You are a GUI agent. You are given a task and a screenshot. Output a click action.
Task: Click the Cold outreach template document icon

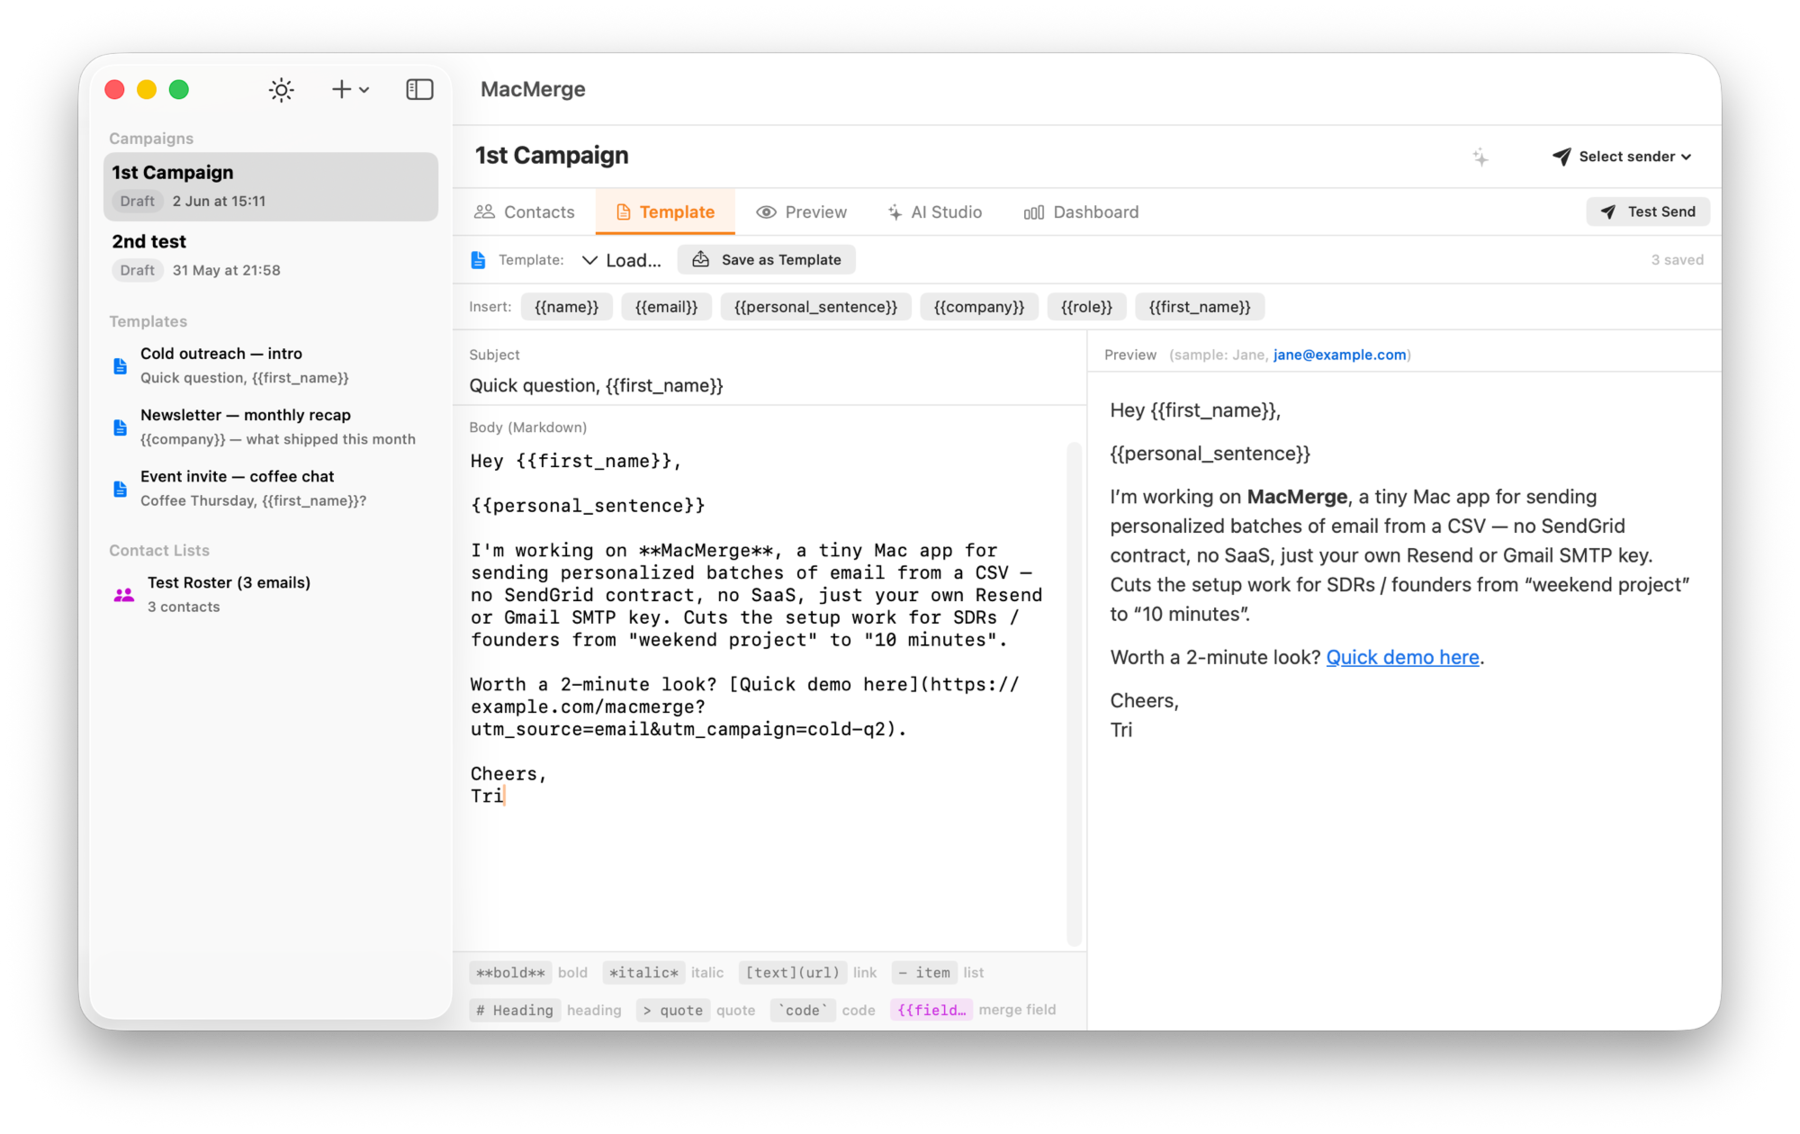point(120,366)
